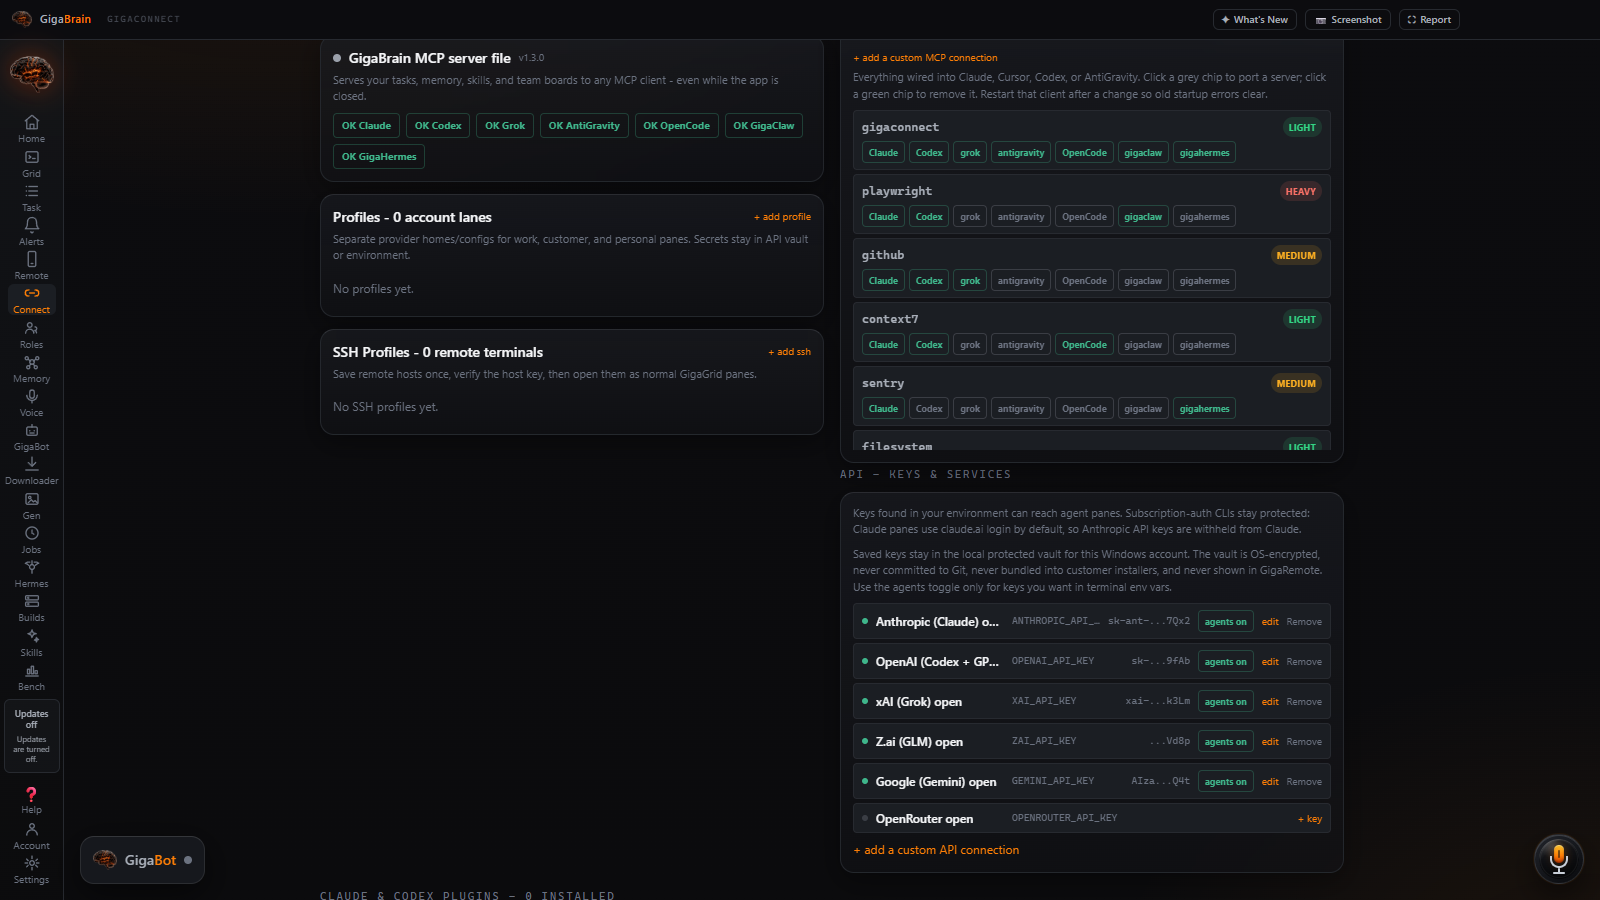The width and height of the screenshot is (1600, 900).
Task: Click the LIGHT badge on context7
Action: (1302, 320)
